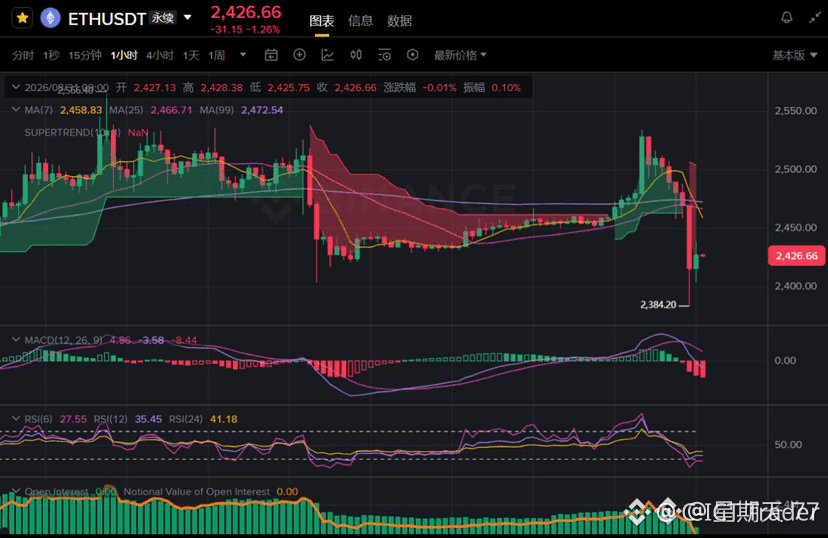Click the 永续 perpetual contract badge

[163, 17]
